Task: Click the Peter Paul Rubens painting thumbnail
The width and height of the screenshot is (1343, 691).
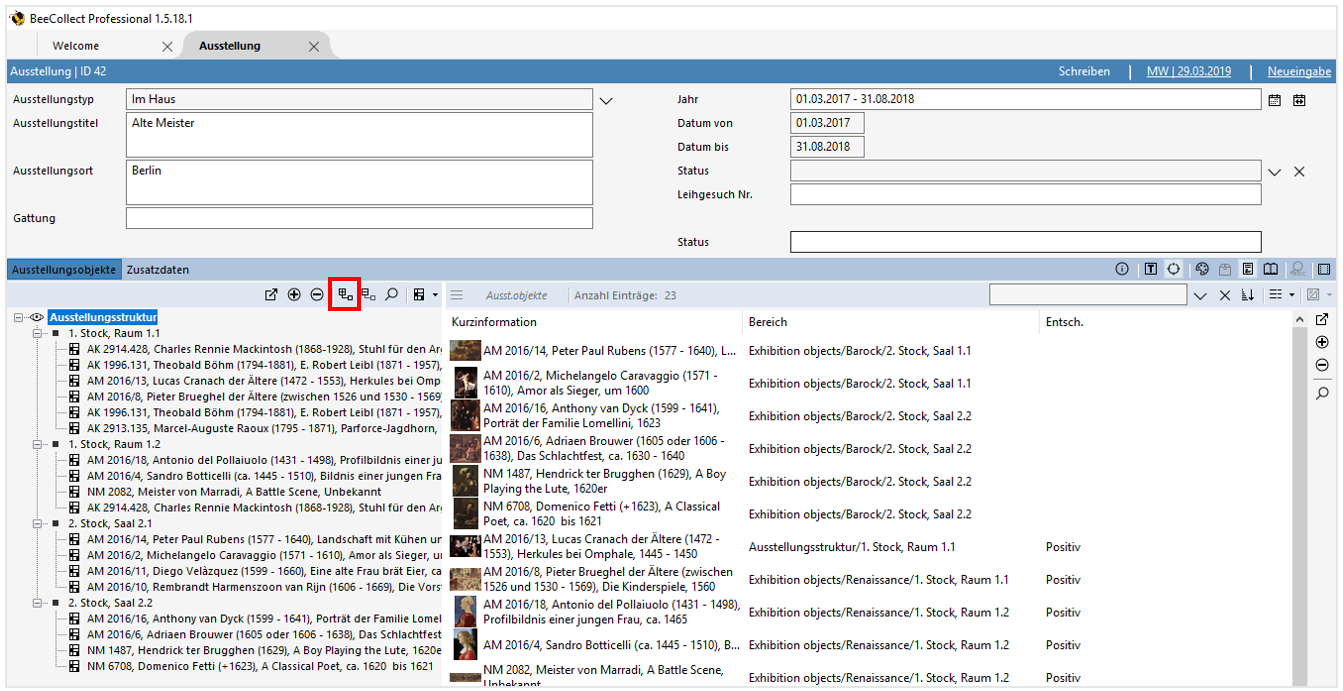Action: pyautogui.click(x=464, y=350)
